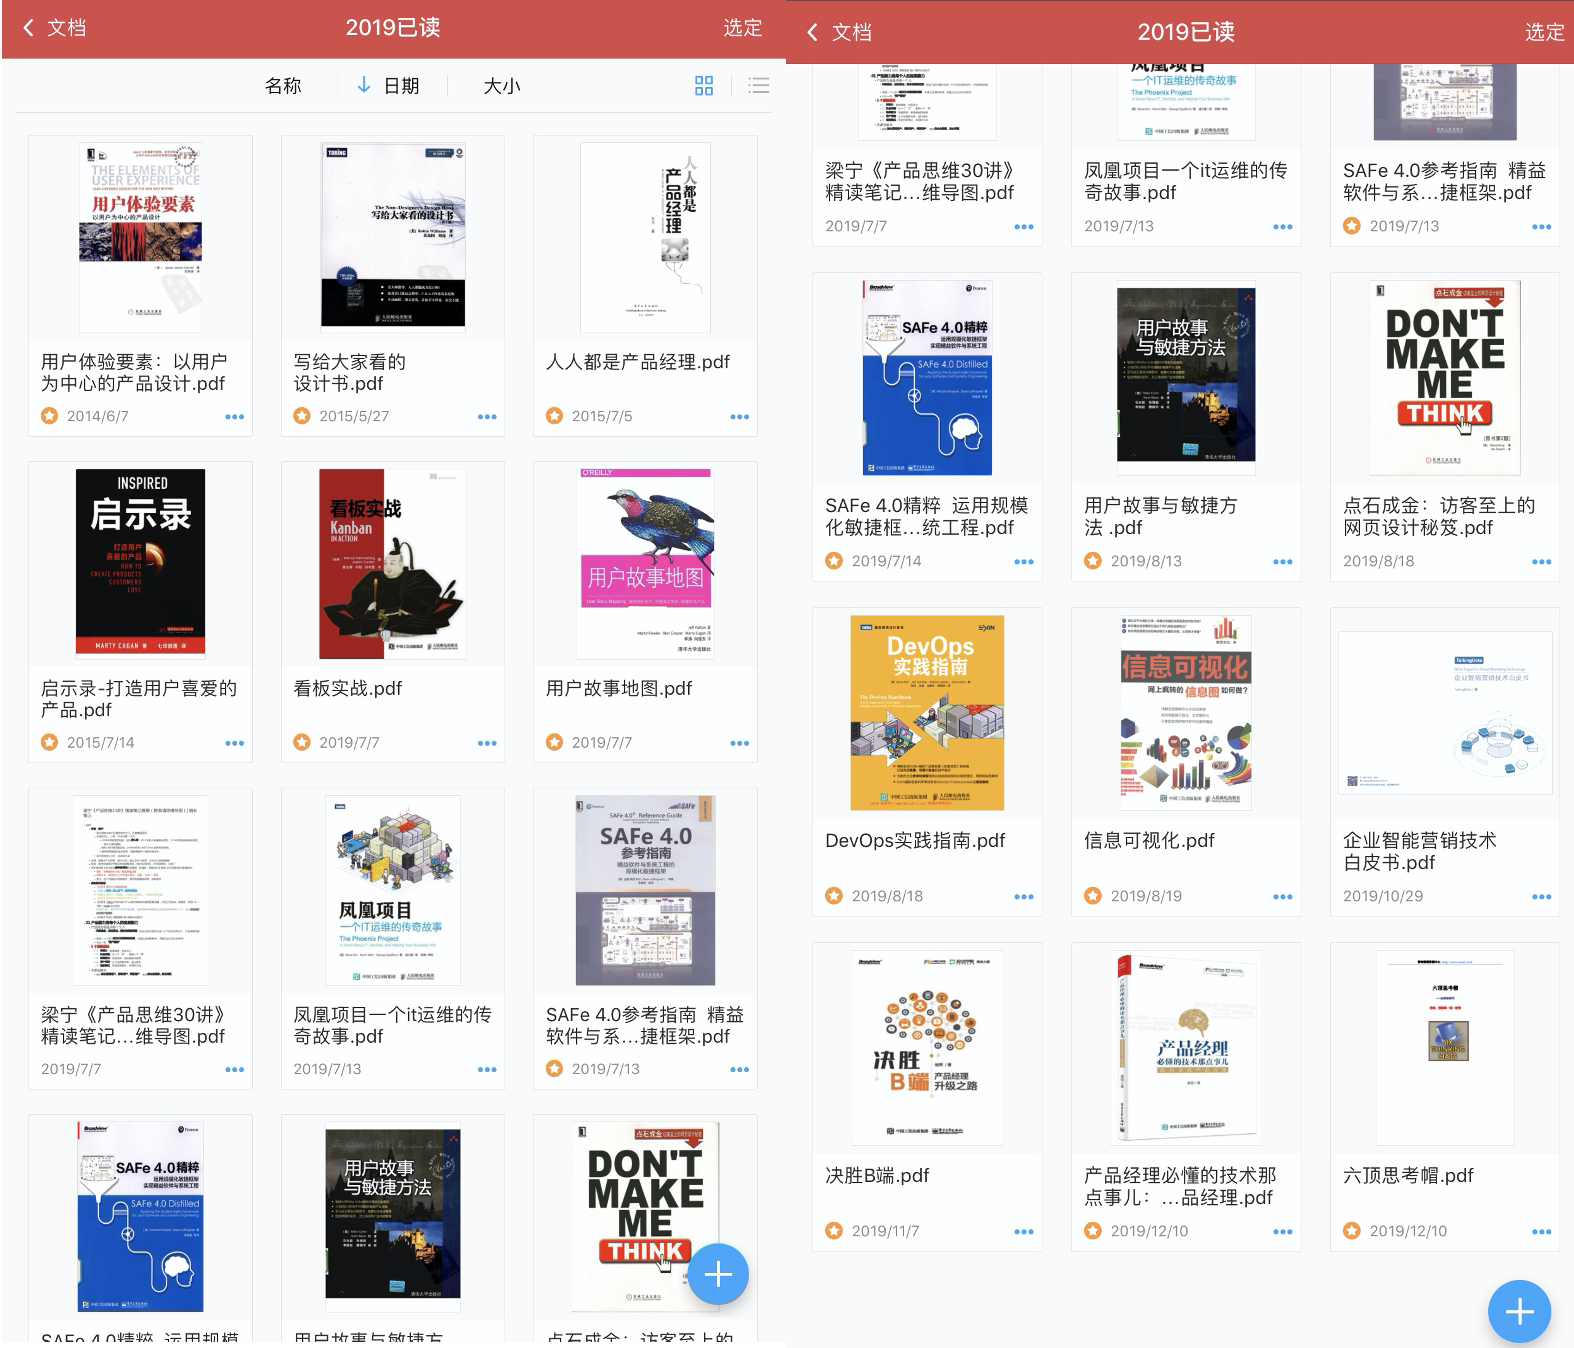Toggle favorite star for 看板实战.pdf
The image size is (1574, 1348).
(302, 742)
